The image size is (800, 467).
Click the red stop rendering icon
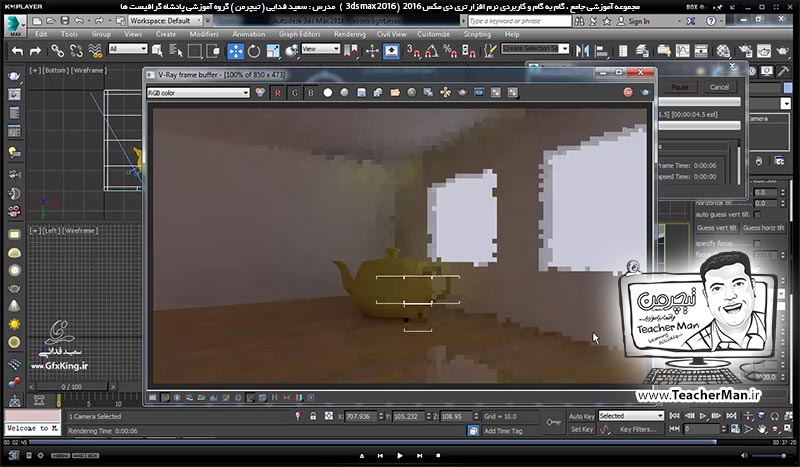(x=628, y=92)
